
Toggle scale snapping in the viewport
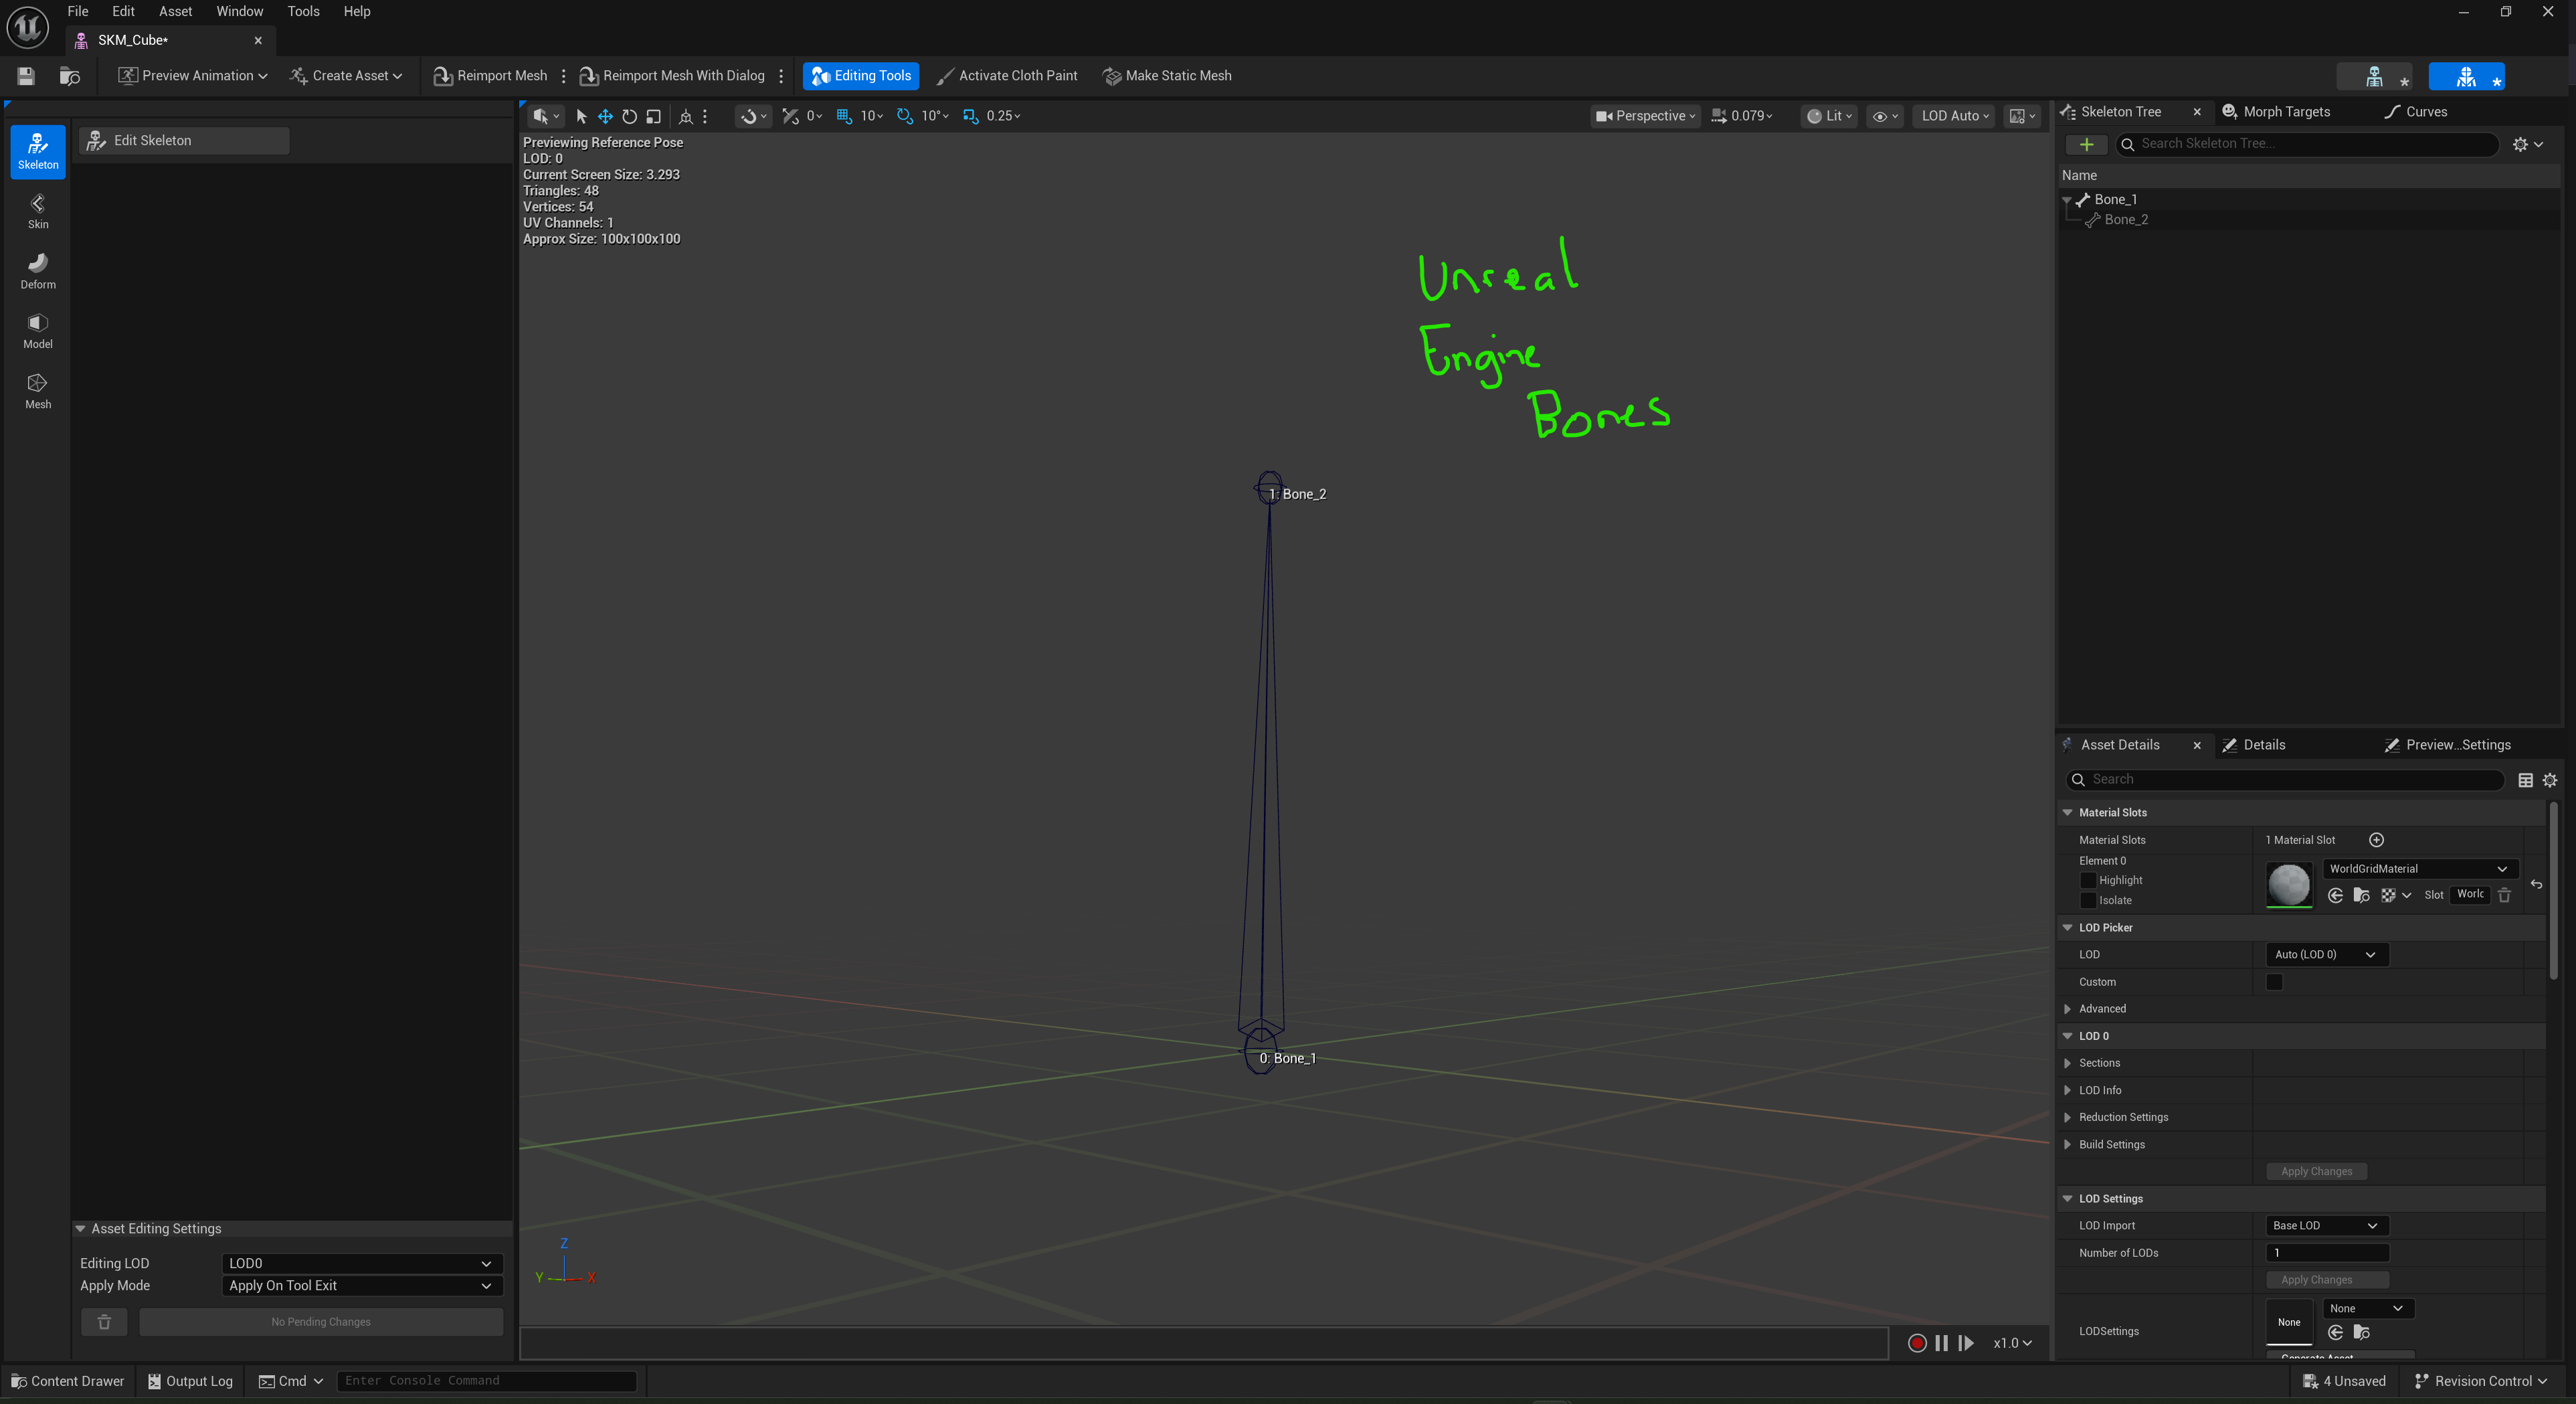click(x=970, y=116)
